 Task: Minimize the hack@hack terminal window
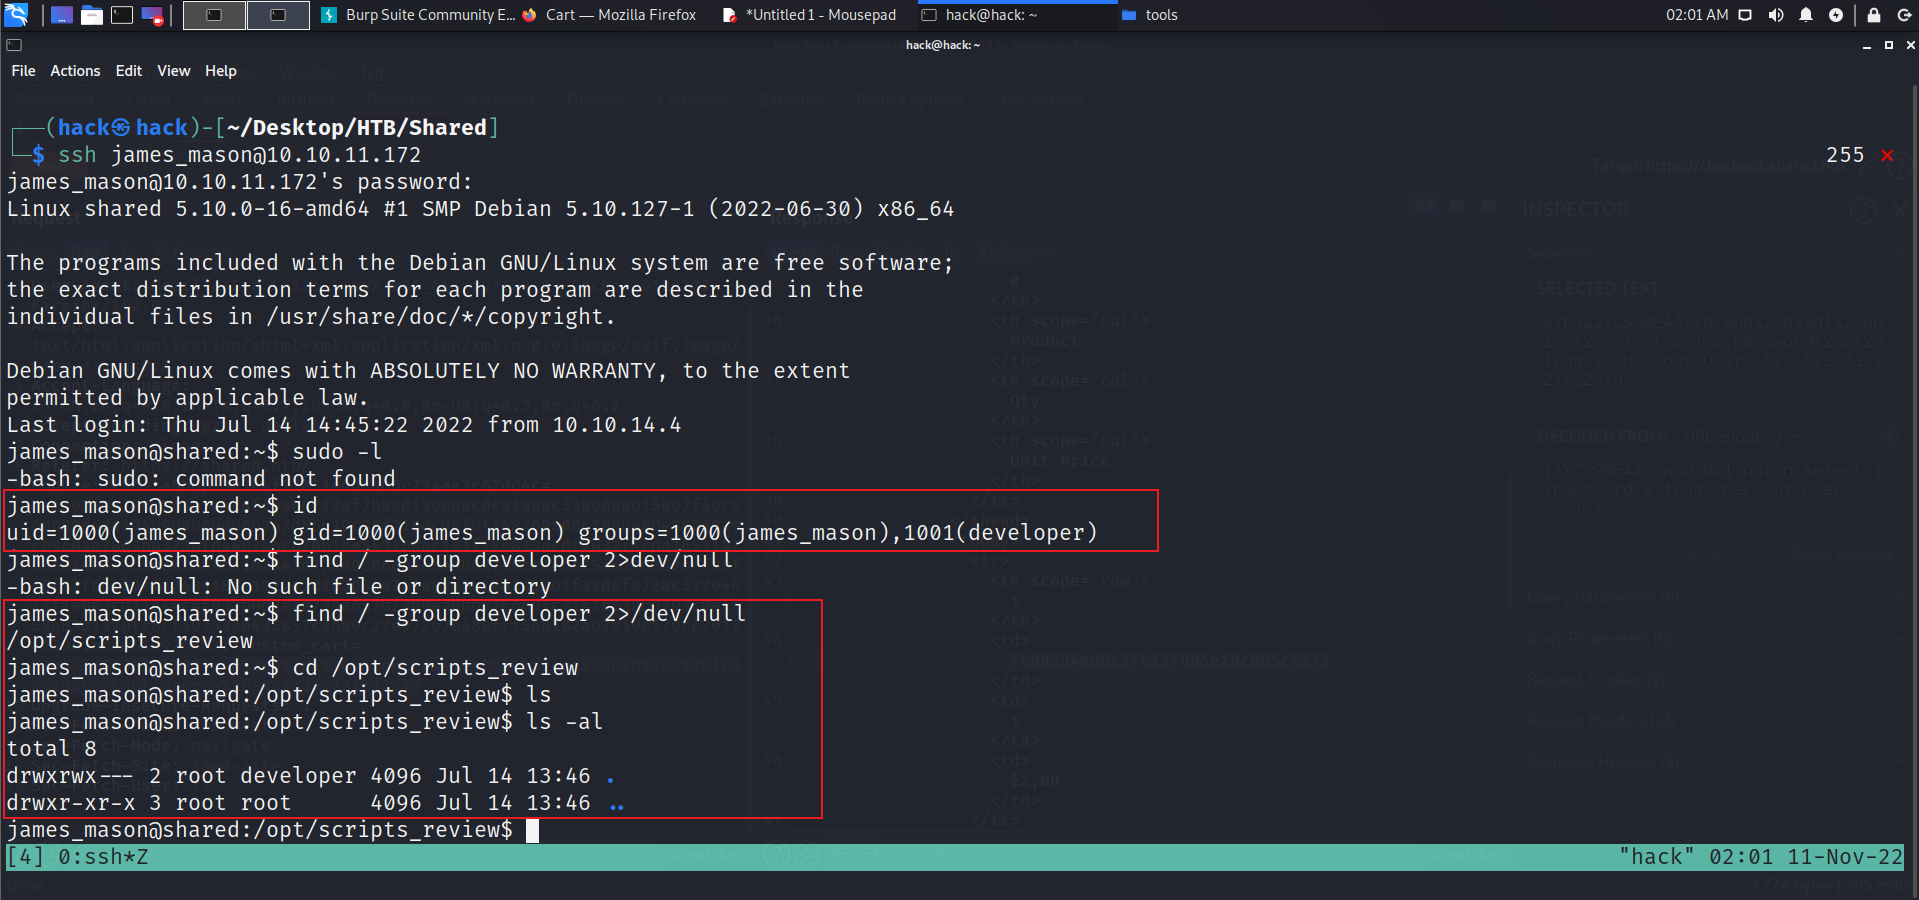pyautogui.click(x=1866, y=45)
